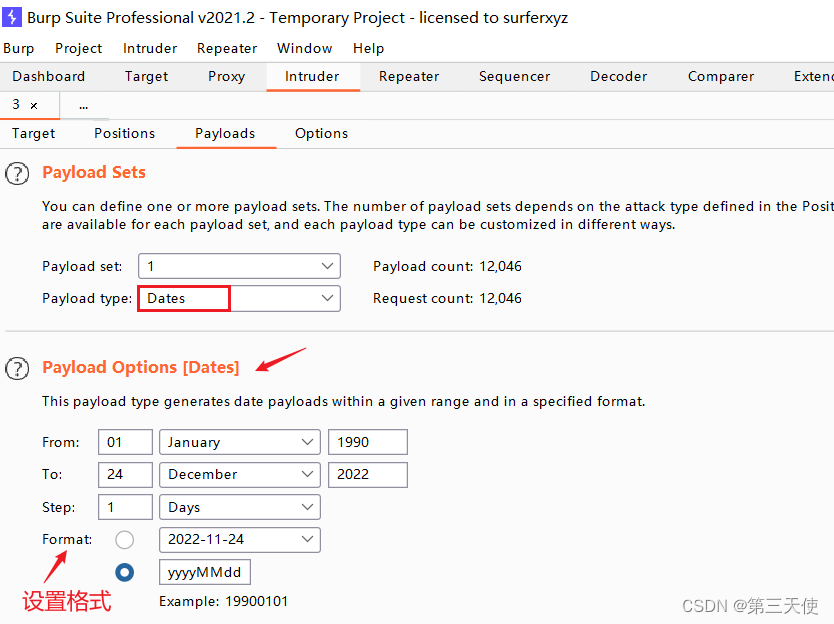Click the To day field 24
Image resolution: width=834 pixels, height=624 pixels.
[126, 475]
